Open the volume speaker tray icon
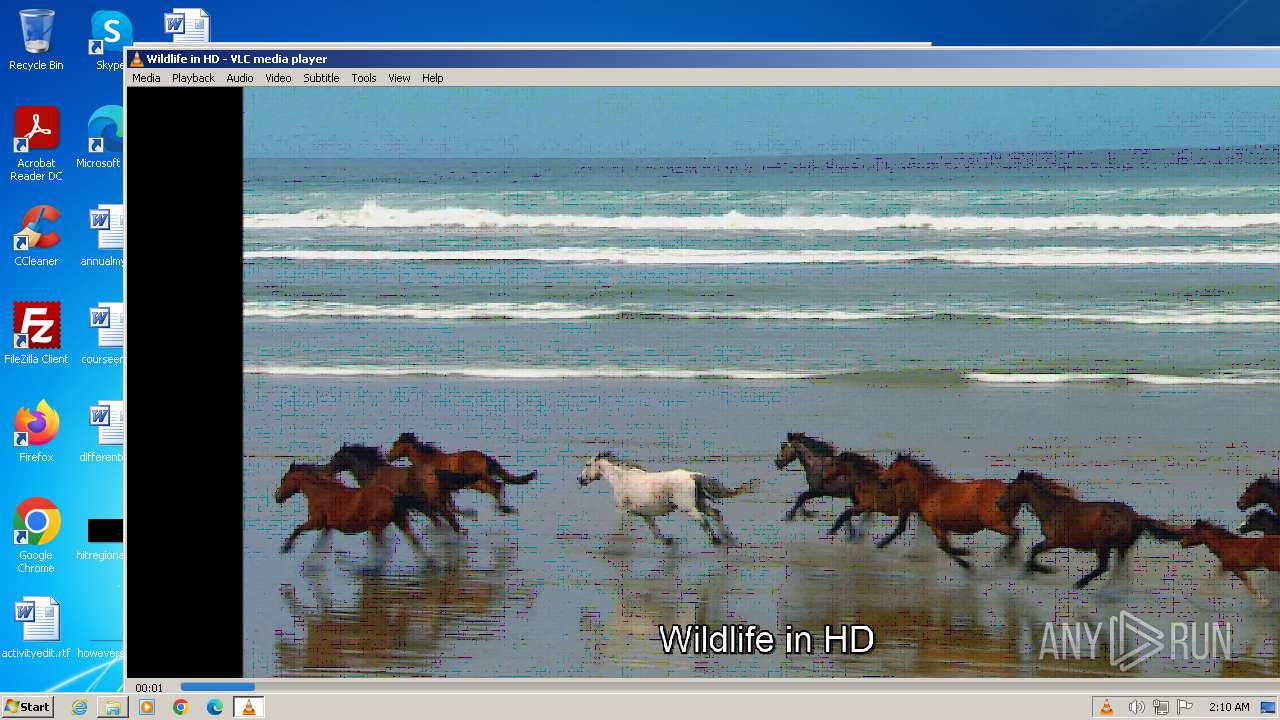The height and width of the screenshot is (720, 1280). [x=1136, y=707]
